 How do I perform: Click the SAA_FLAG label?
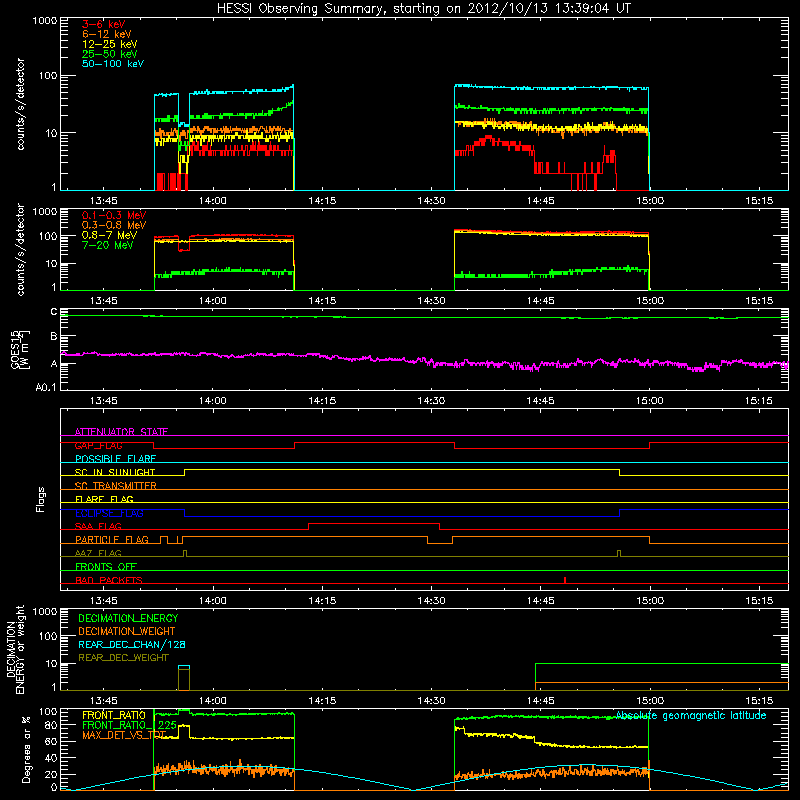98,526
